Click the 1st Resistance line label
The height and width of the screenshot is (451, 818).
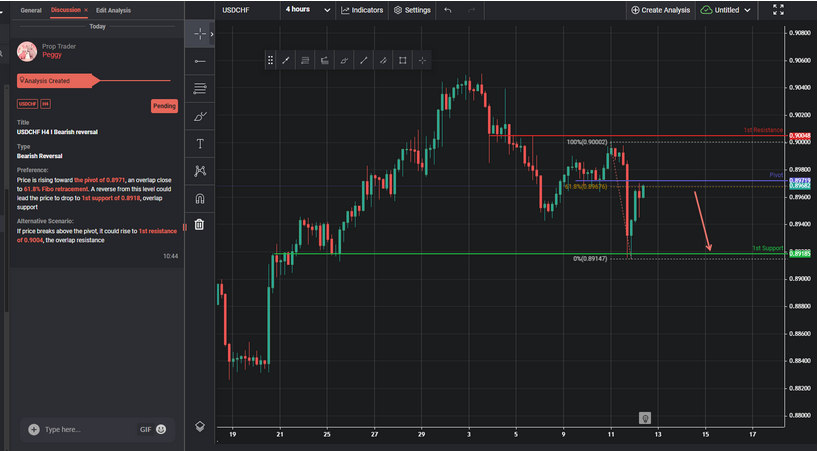(763, 130)
